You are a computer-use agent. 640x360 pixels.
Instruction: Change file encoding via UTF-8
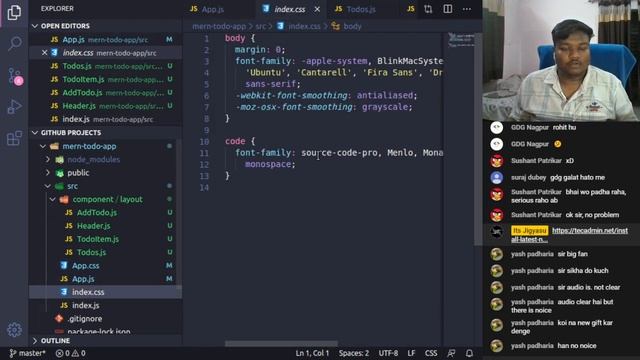pyautogui.click(x=388, y=353)
